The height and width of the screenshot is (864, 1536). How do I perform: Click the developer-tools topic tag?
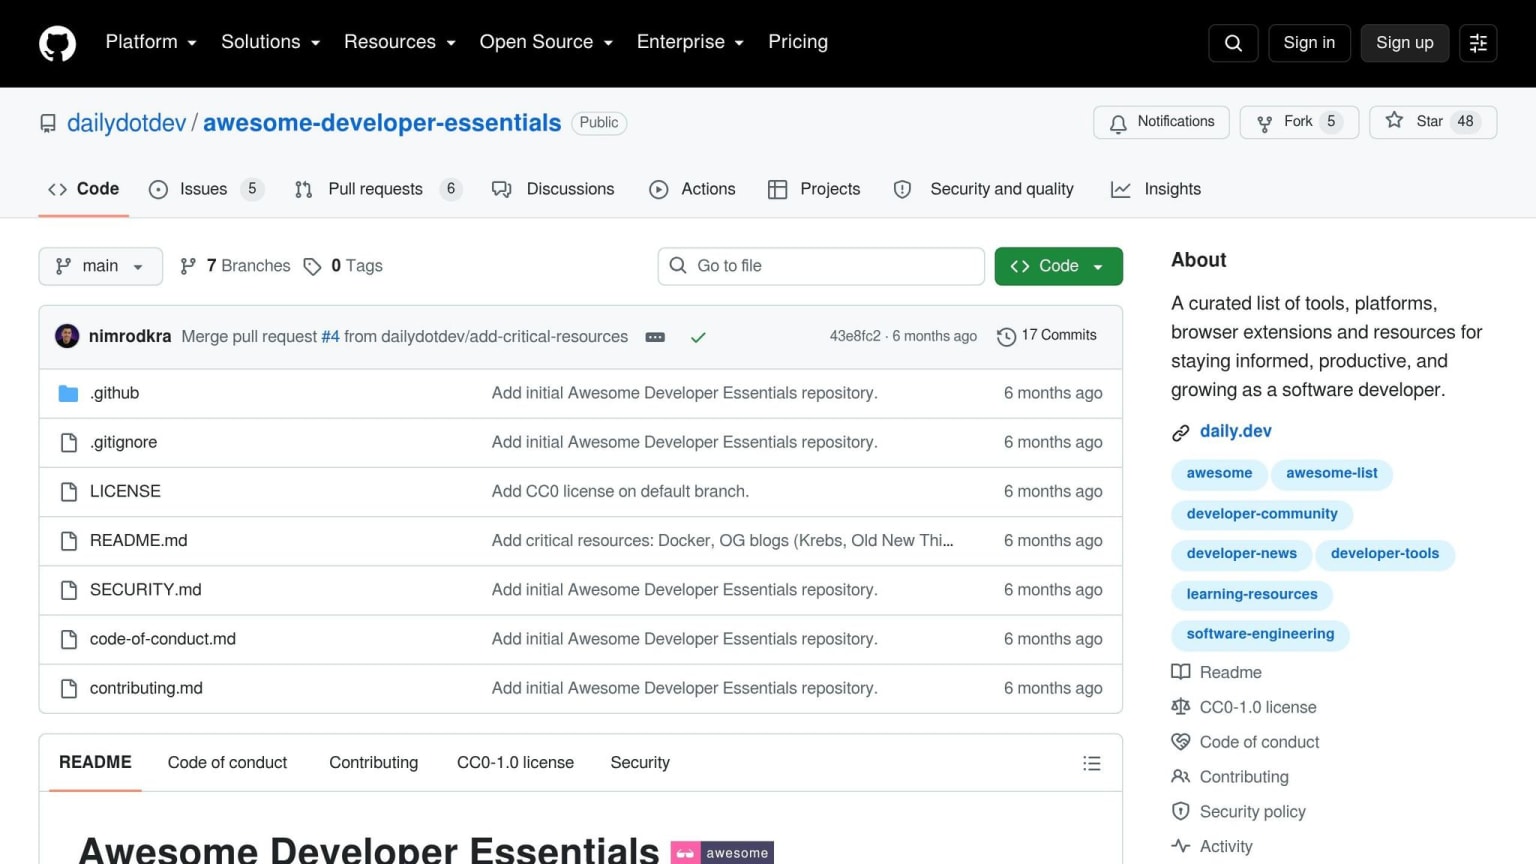click(x=1385, y=554)
